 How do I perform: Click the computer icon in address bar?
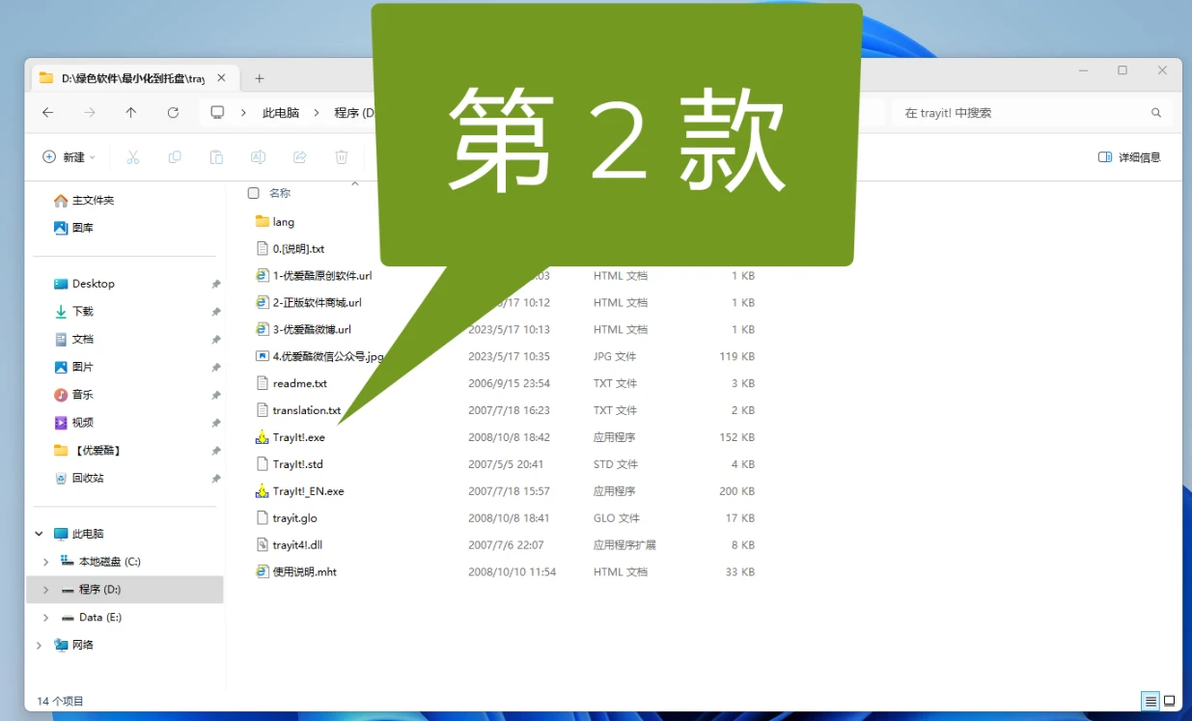click(217, 113)
